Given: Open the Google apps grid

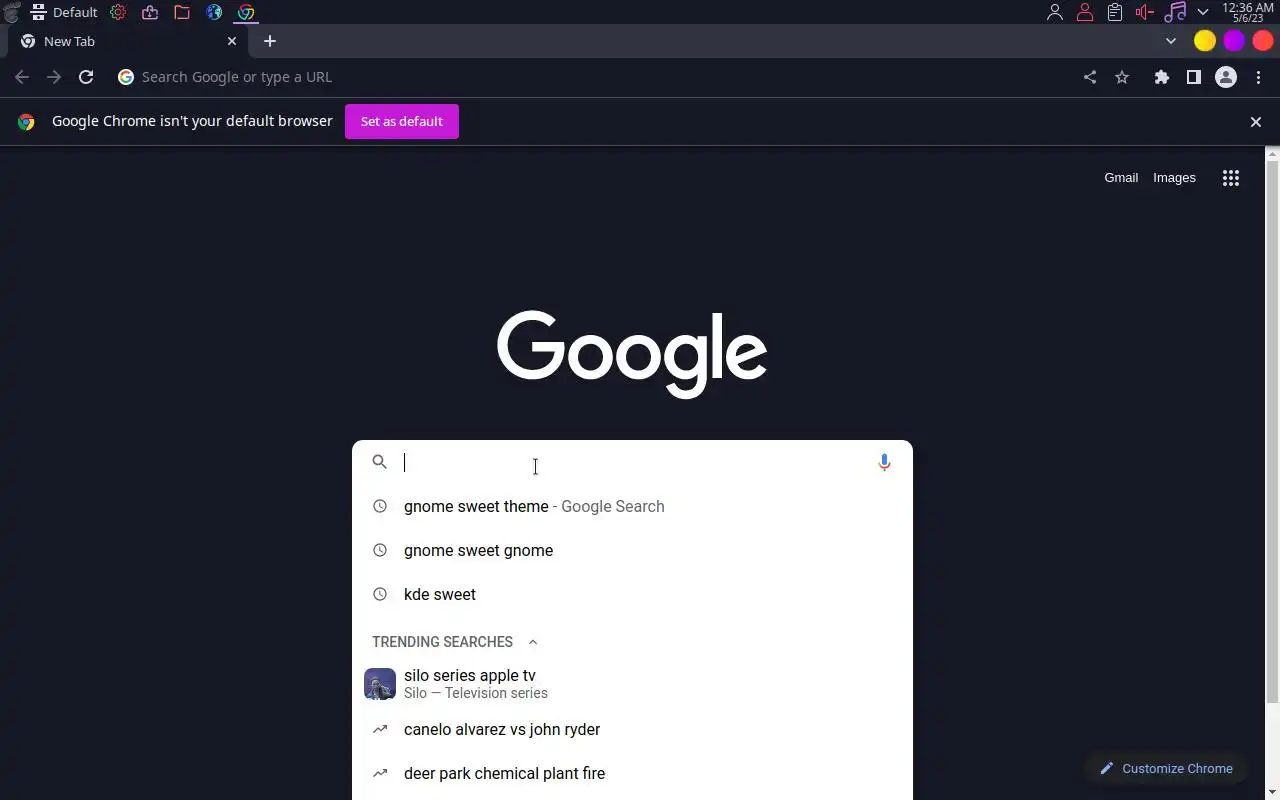Looking at the screenshot, I should click(x=1231, y=178).
